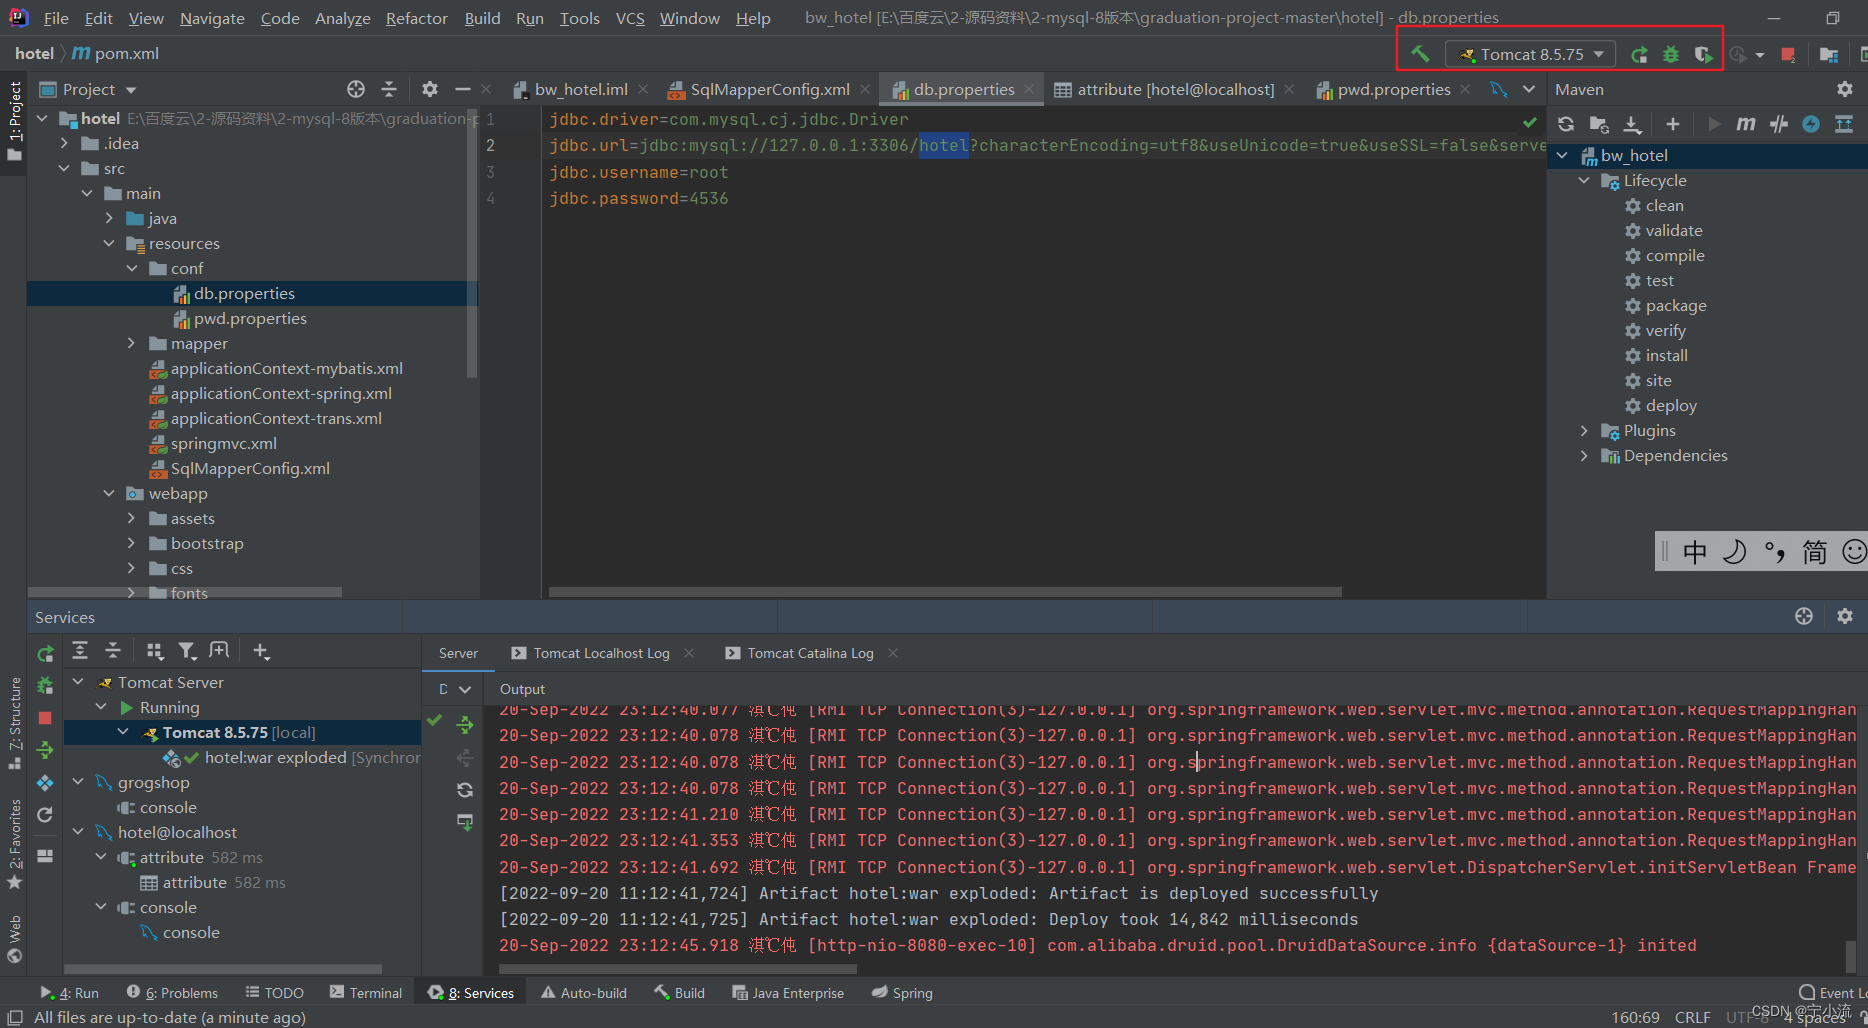The width and height of the screenshot is (1868, 1028).
Task: Add Maven project with plus icon
Action: (x=1673, y=124)
